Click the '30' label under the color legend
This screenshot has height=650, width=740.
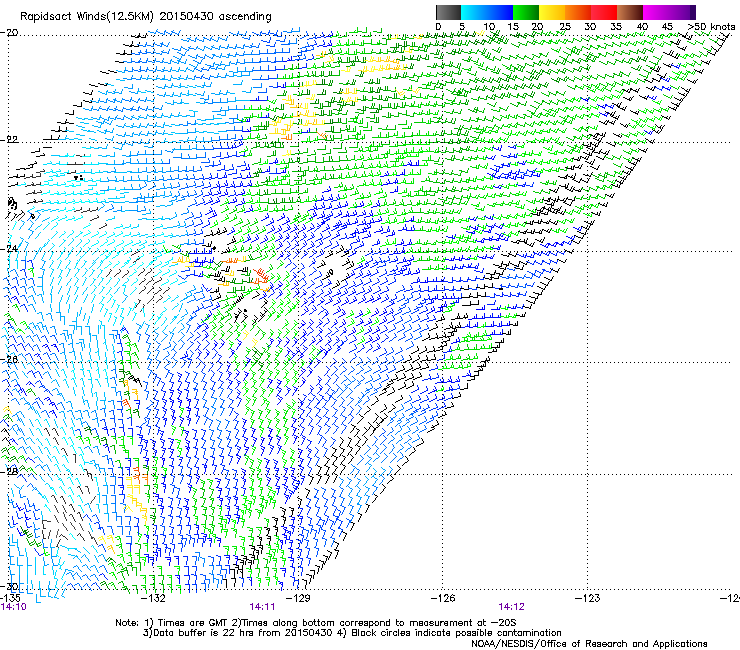click(x=590, y=27)
